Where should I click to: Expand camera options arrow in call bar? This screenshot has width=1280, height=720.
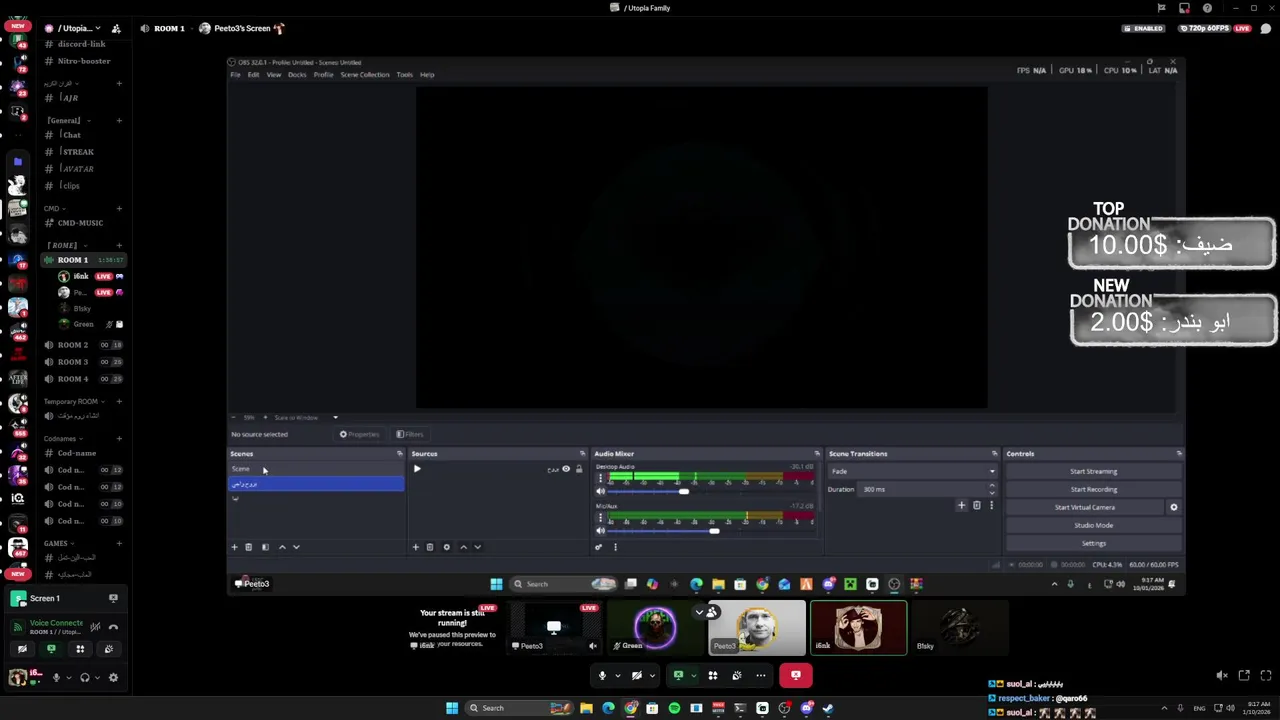[x=652, y=675]
